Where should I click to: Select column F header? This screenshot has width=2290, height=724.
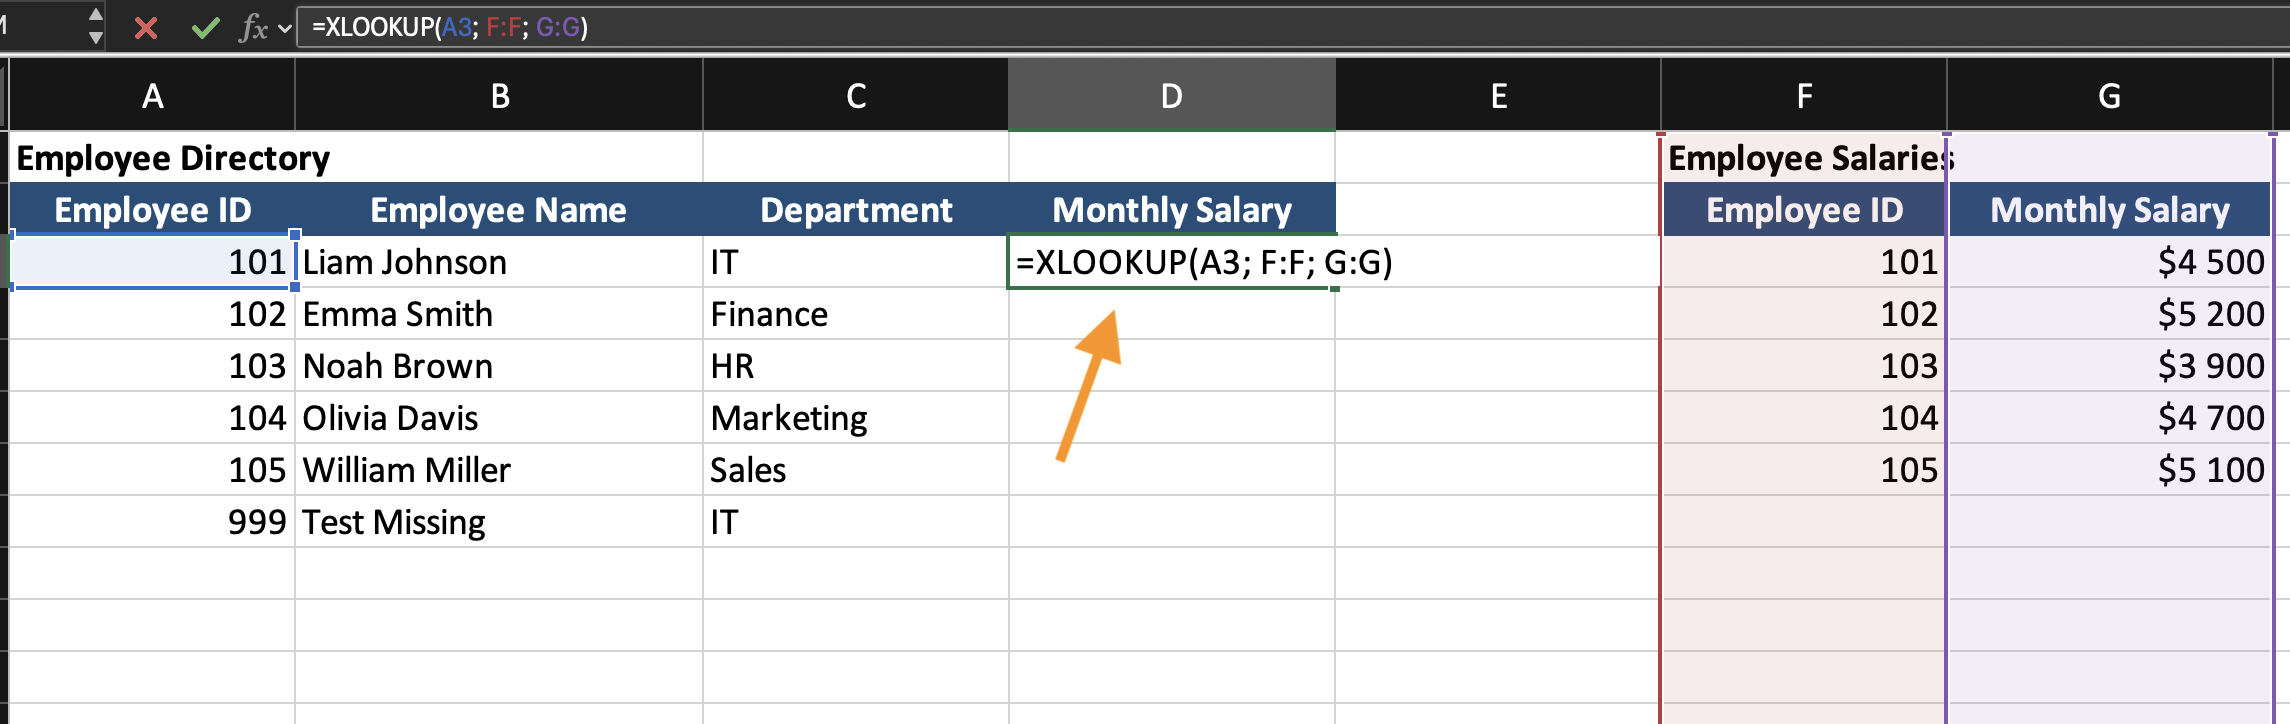click(x=1804, y=96)
